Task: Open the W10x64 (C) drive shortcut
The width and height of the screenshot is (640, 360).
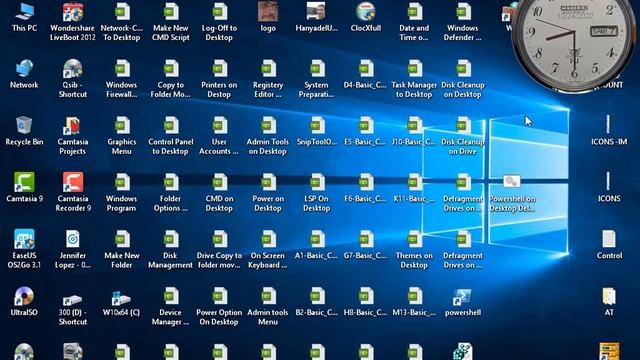Action: pyautogui.click(x=121, y=298)
